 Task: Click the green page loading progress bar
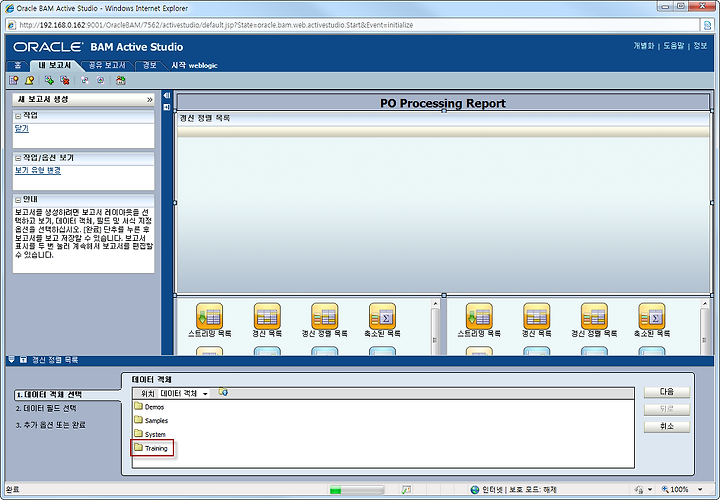coord(356,490)
